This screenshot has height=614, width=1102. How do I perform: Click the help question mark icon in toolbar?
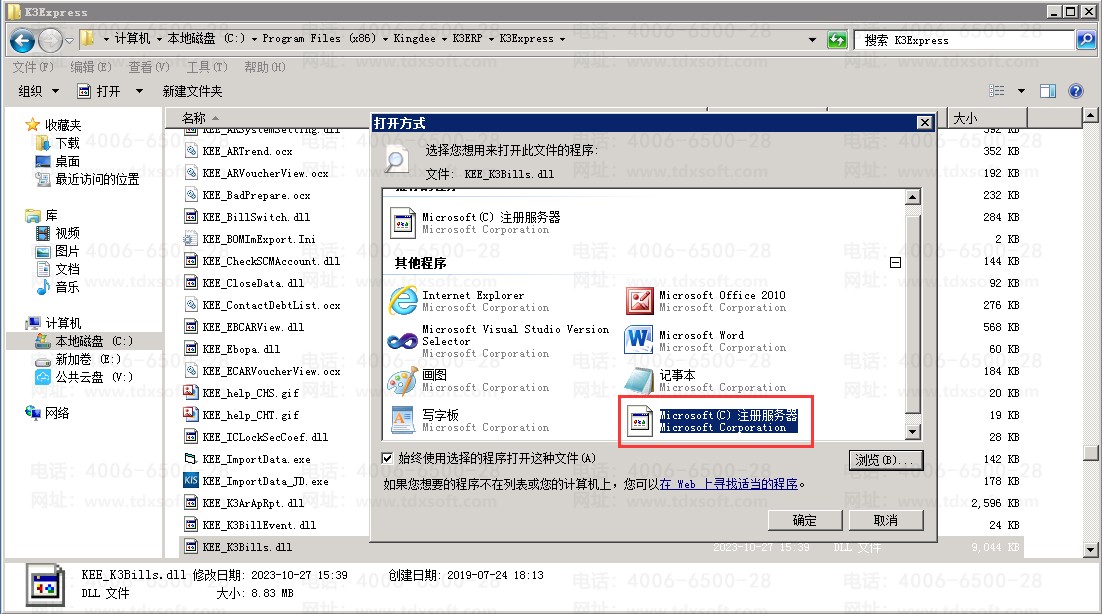(x=1076, y=91)
